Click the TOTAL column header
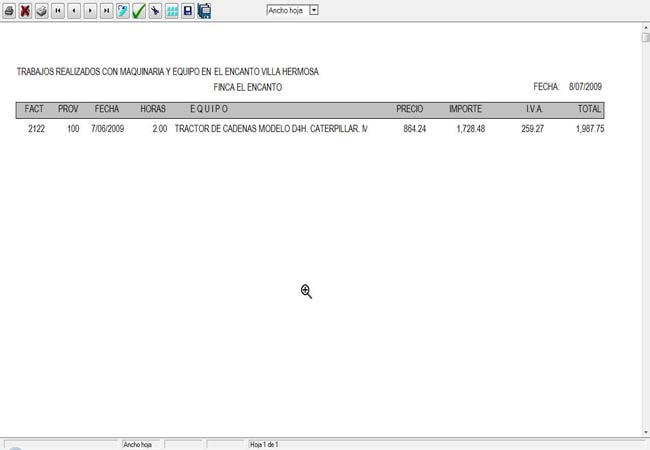Screen dimensions: 650x450 [x=589, y=109]
